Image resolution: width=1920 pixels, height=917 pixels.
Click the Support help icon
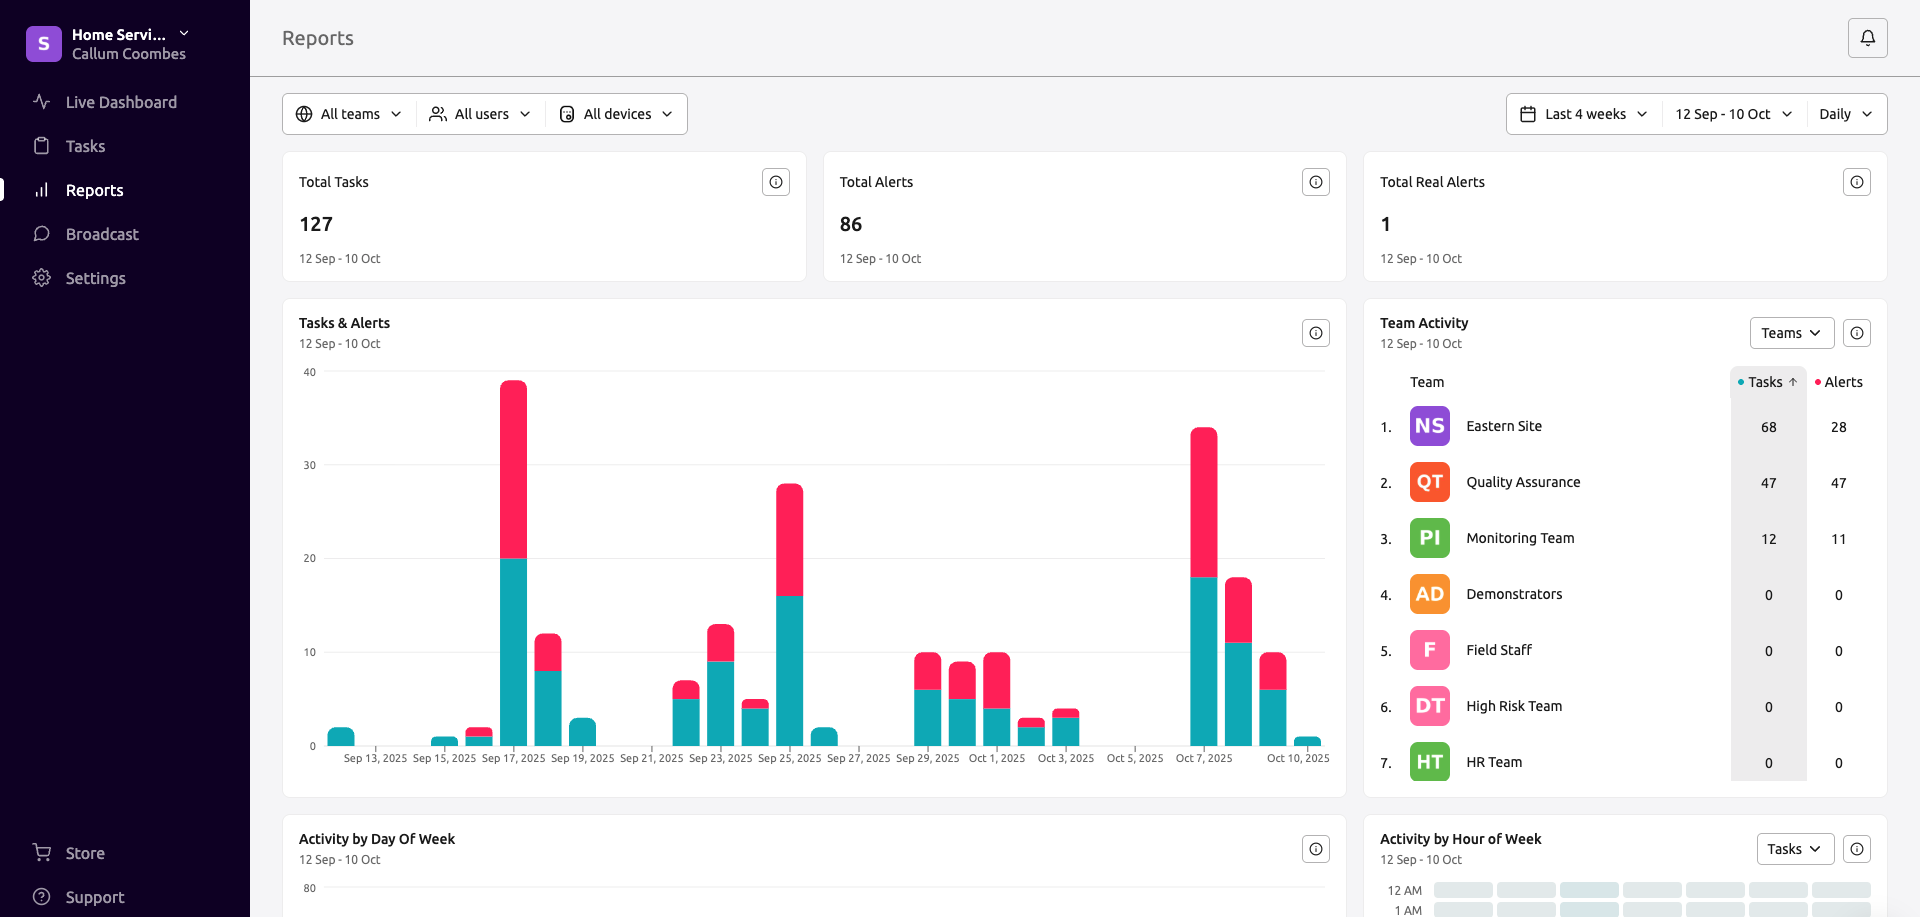[x=41, y=897]
